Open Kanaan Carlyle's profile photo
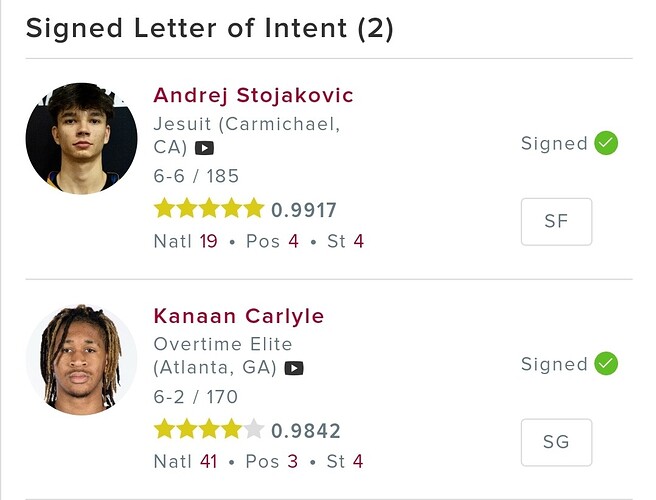The width and height of the screenshot is (656, 500). coord(81,360)
